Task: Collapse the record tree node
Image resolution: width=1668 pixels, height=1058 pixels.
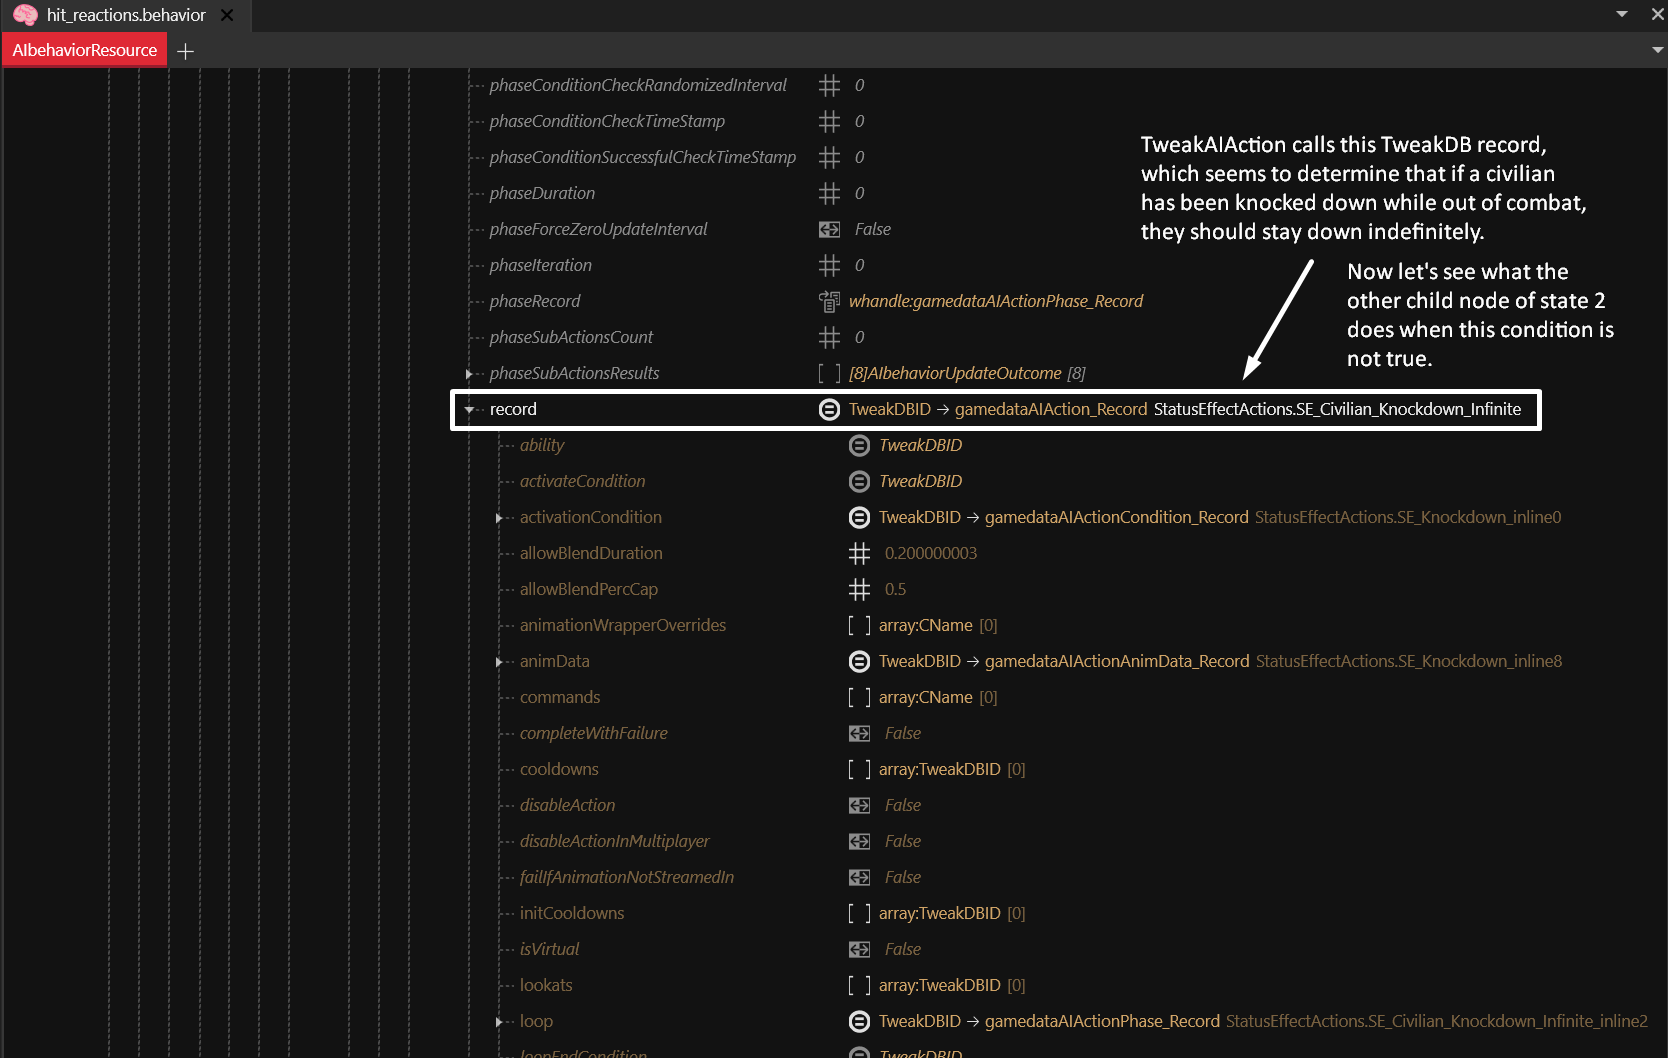Action: pos(468,409)
